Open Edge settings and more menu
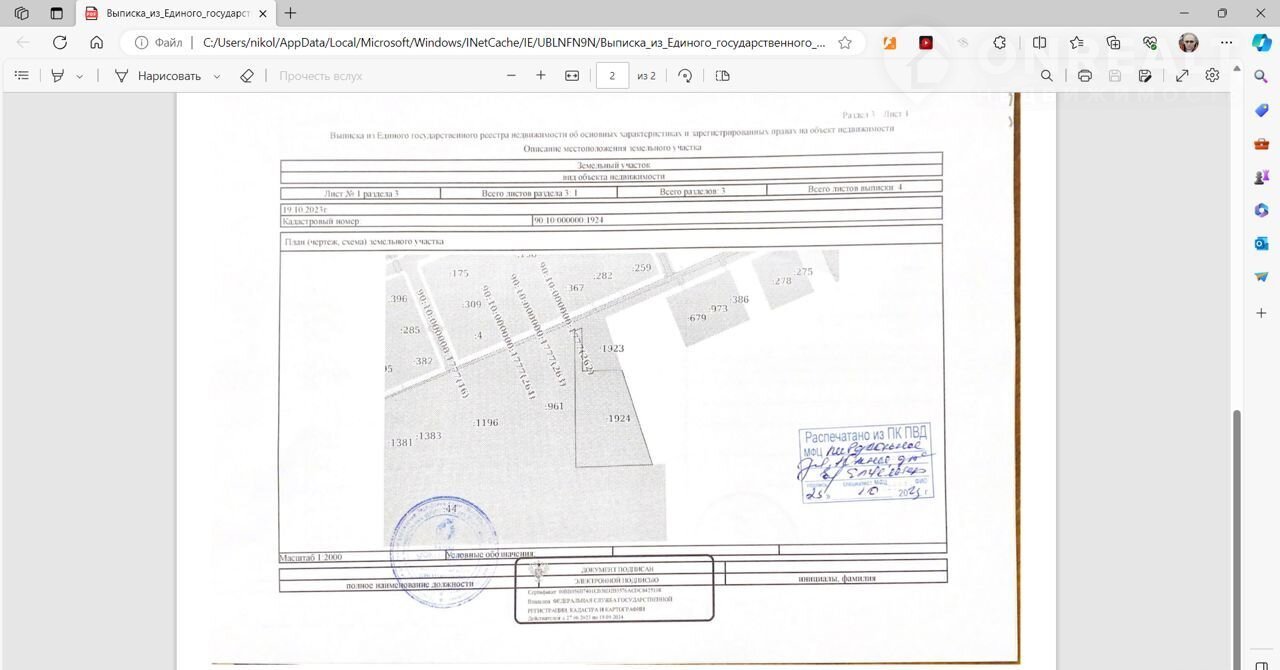This screenshot has width=1280, height=670. click(x=1225, y=43)
